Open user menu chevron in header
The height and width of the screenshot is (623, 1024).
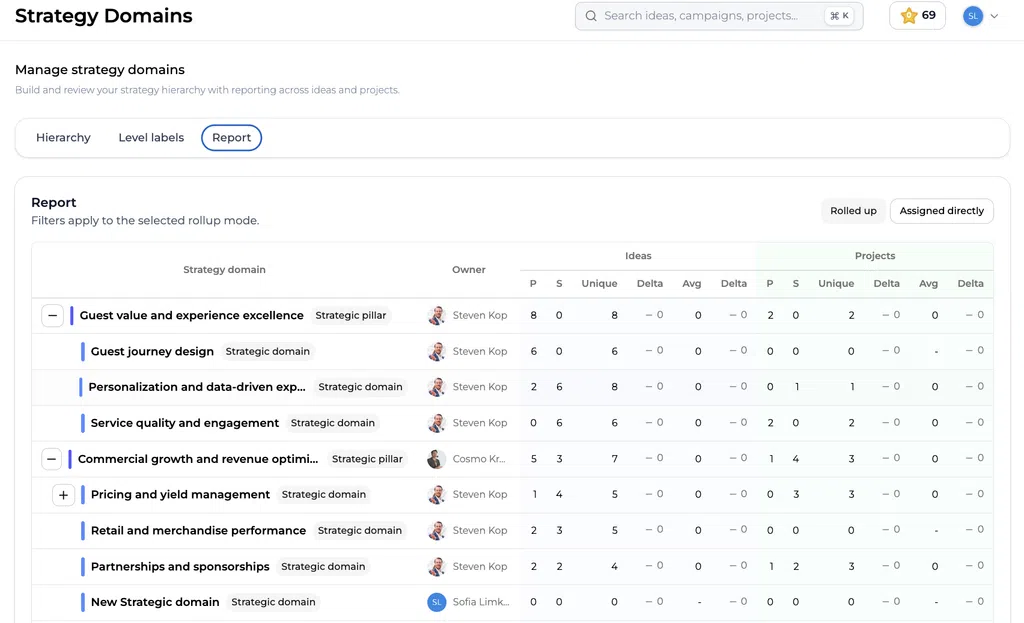994,16
